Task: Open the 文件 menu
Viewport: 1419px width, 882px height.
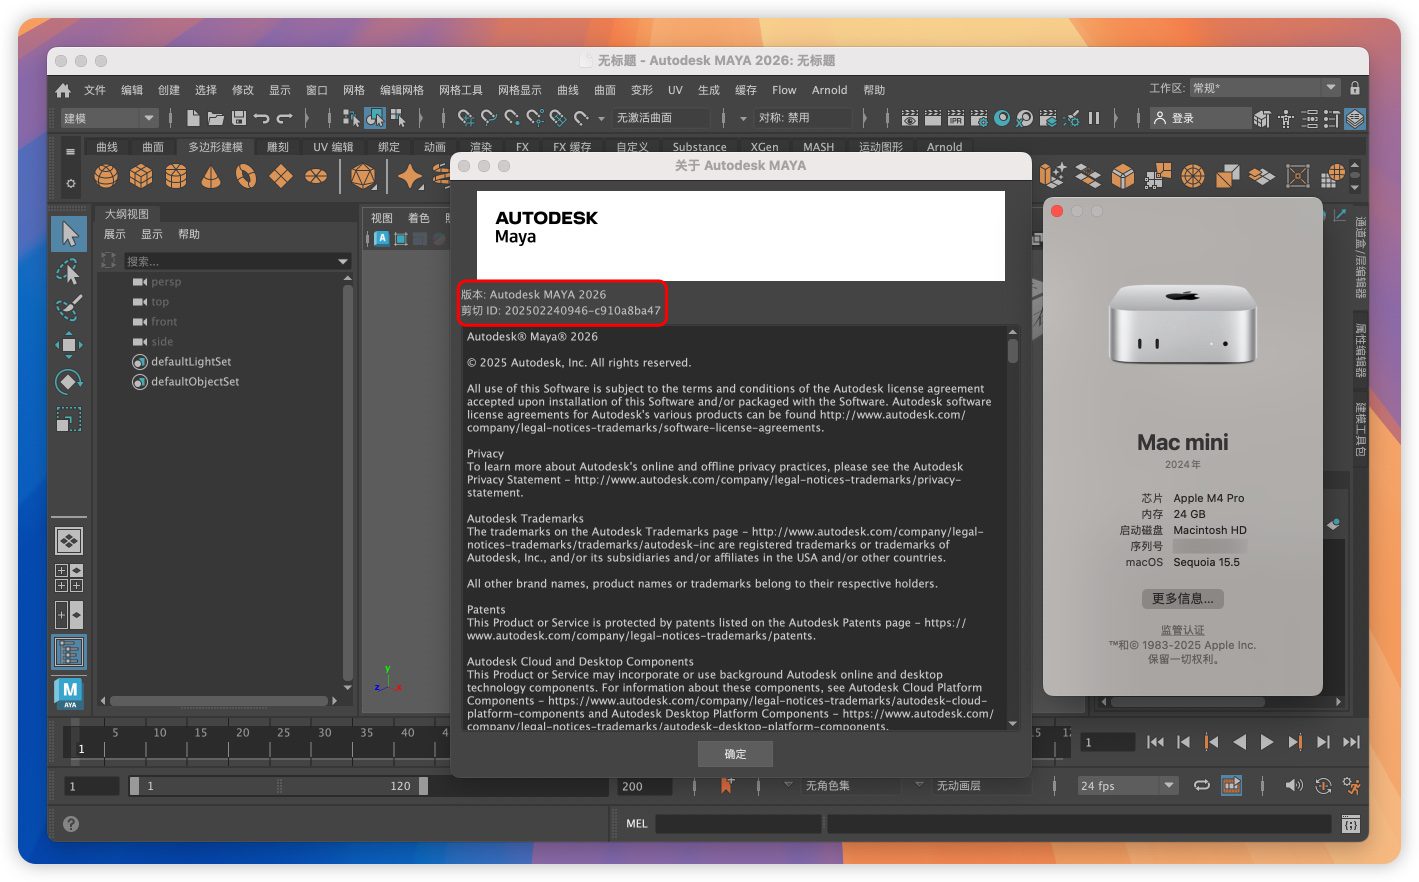Action: click(95, 90)
